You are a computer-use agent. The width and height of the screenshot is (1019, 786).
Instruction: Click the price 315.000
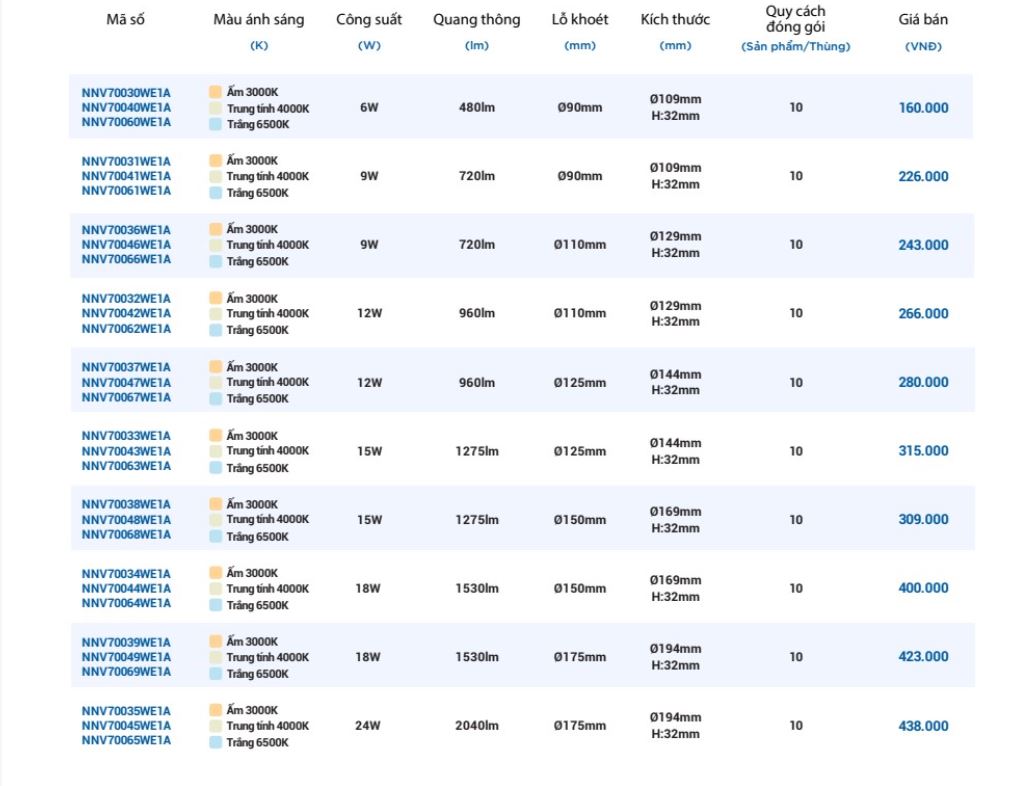coord(923,451)
